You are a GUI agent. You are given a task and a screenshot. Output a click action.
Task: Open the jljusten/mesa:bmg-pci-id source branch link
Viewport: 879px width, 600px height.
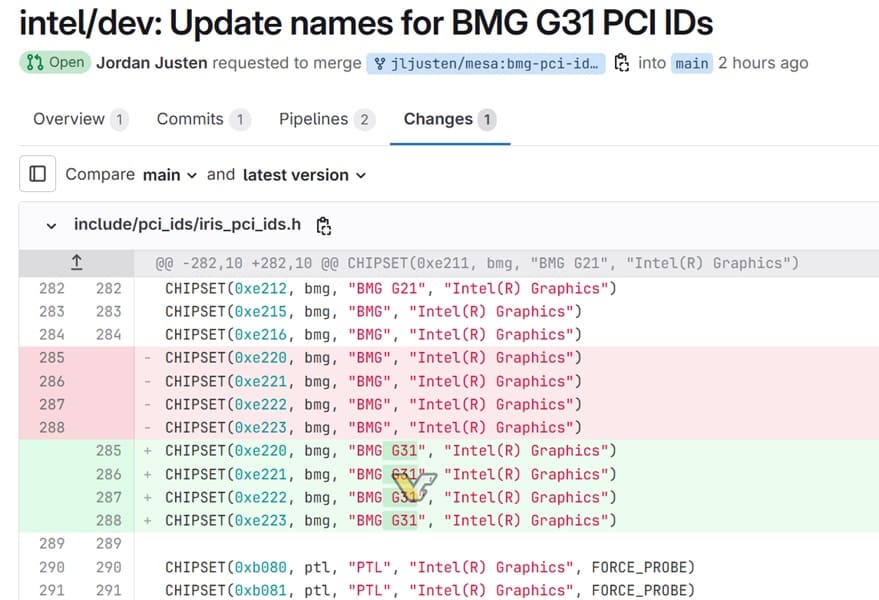click(x=485, y=64)
